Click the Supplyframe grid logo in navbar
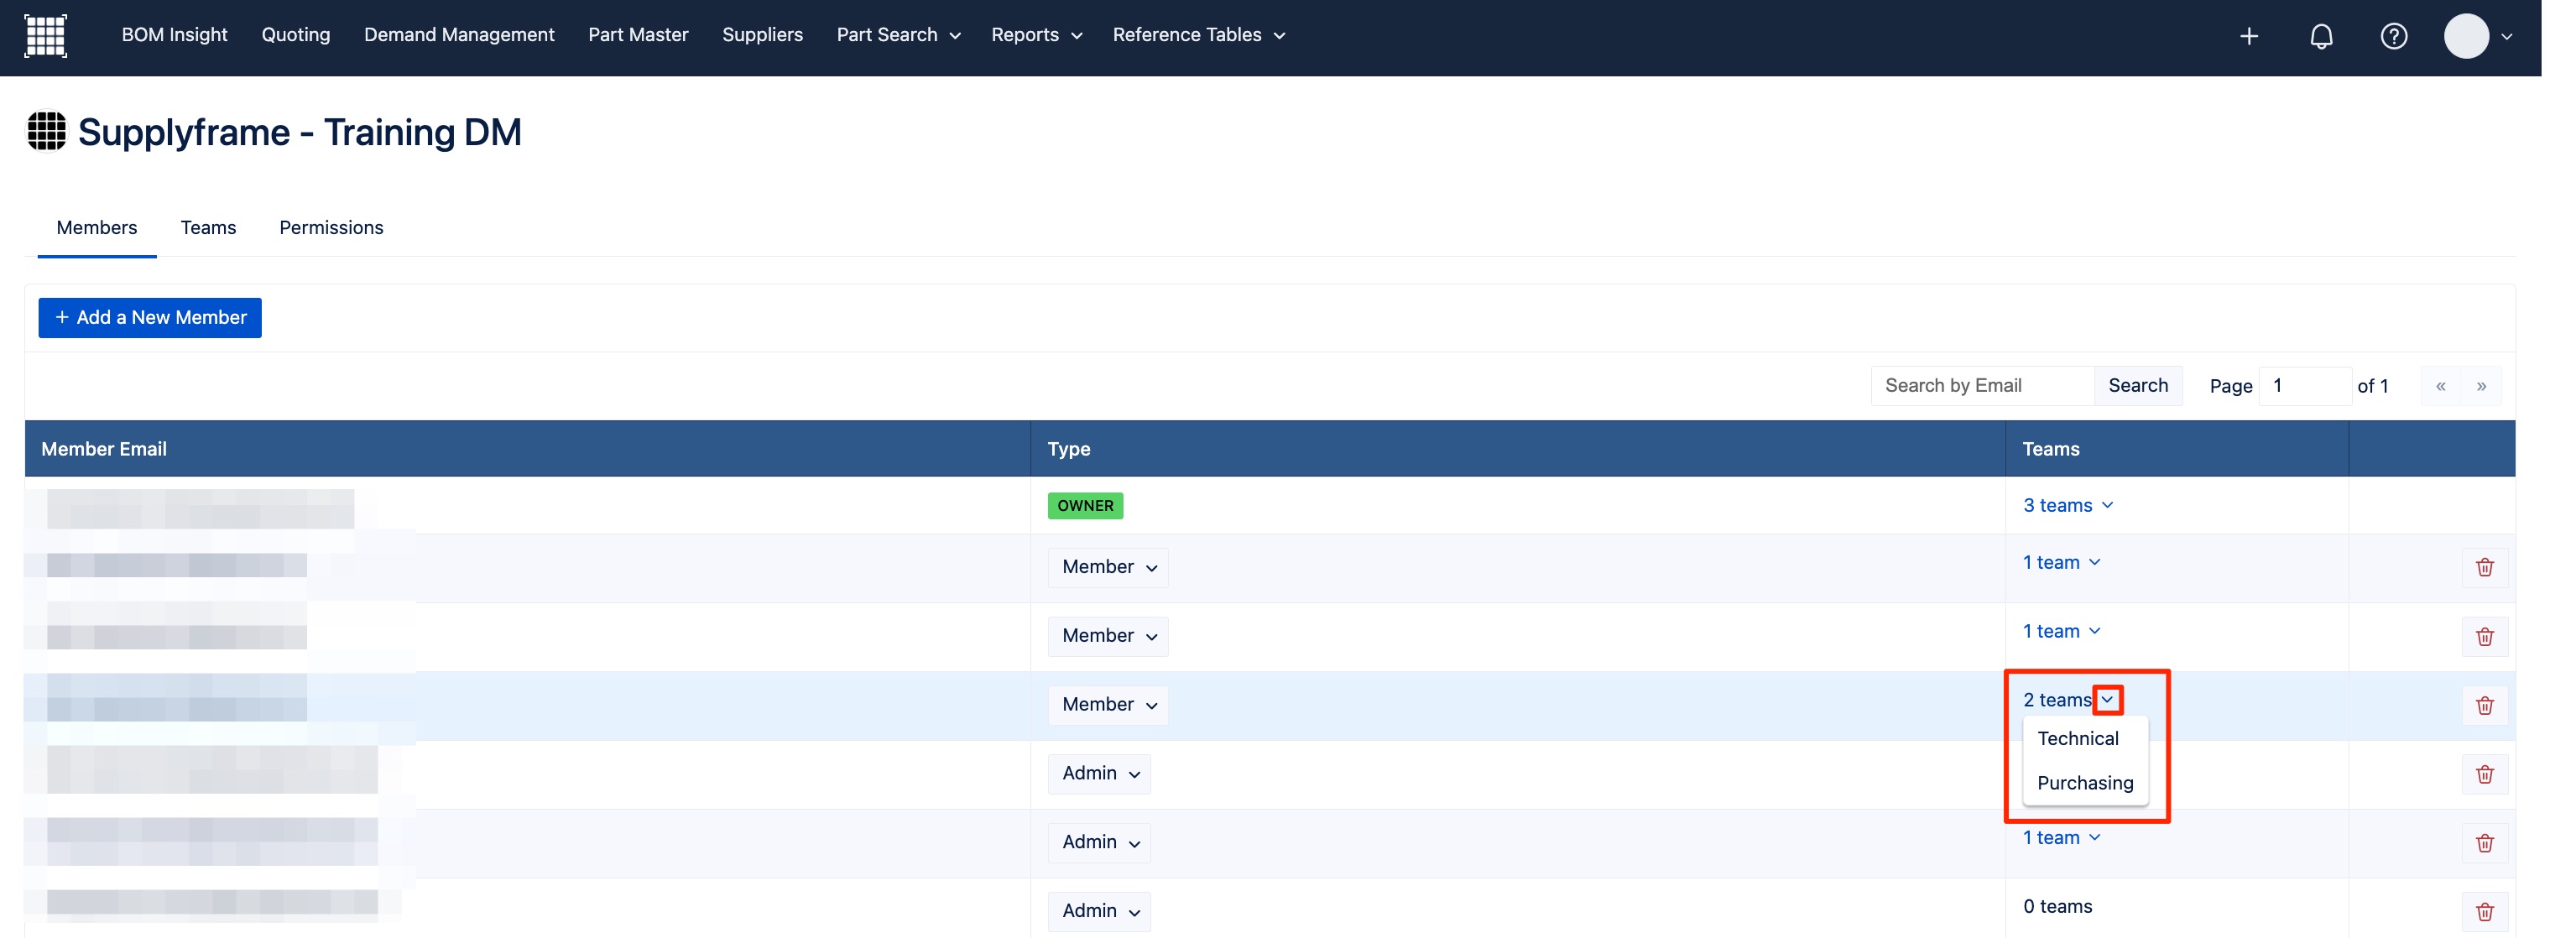This screenshot has height=938, width=2576. (45, 36)
